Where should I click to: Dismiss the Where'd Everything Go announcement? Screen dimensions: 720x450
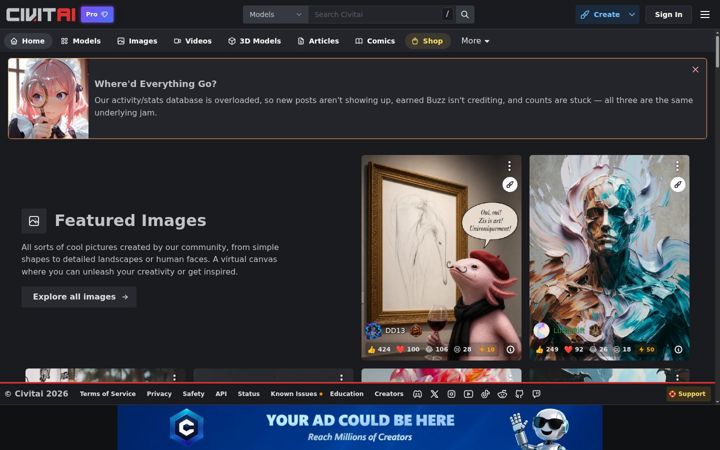(695, 70)
